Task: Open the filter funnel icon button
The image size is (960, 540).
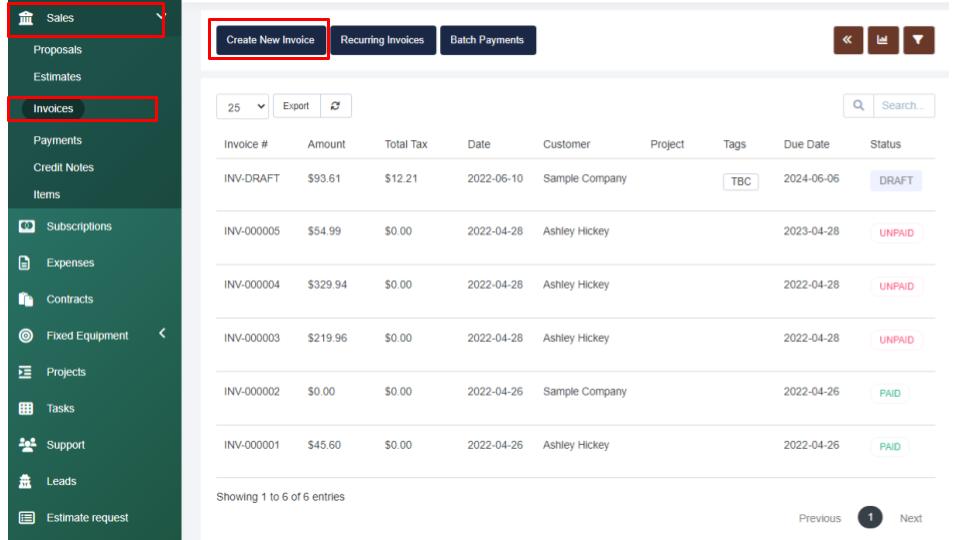Action: pos(918,40)
